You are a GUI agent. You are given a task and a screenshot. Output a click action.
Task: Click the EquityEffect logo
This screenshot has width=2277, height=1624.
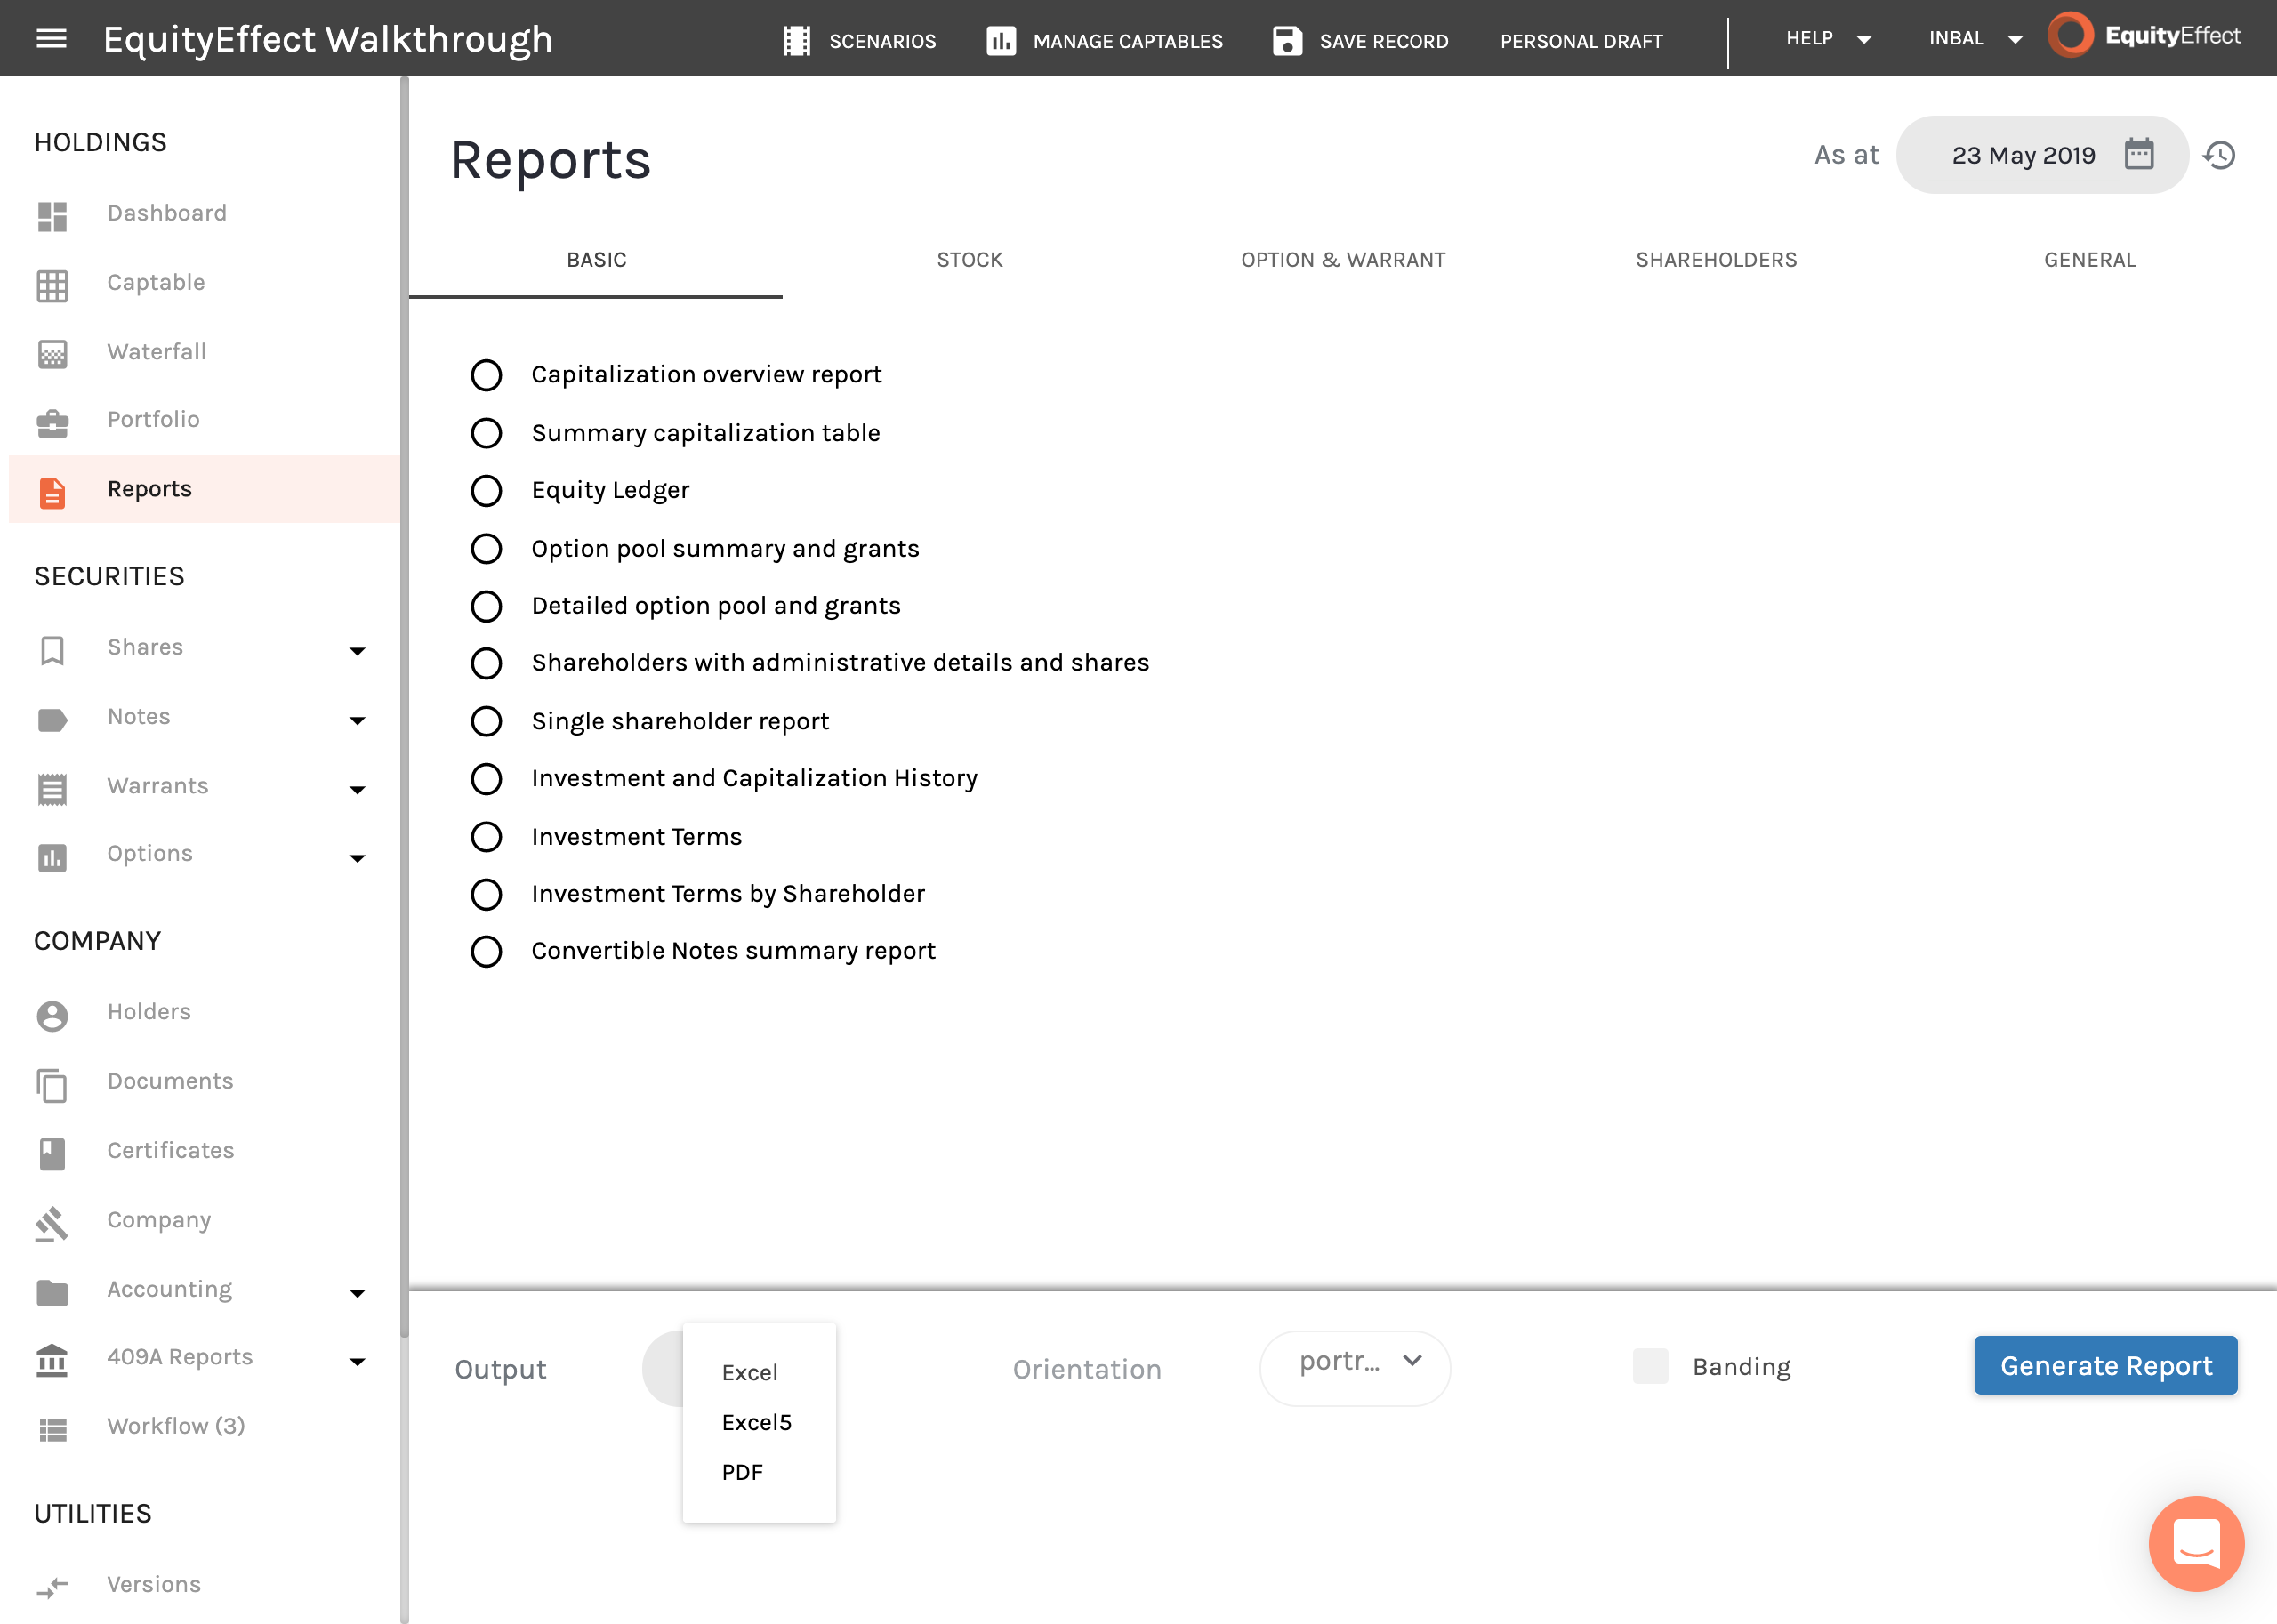pos(2143,36)
